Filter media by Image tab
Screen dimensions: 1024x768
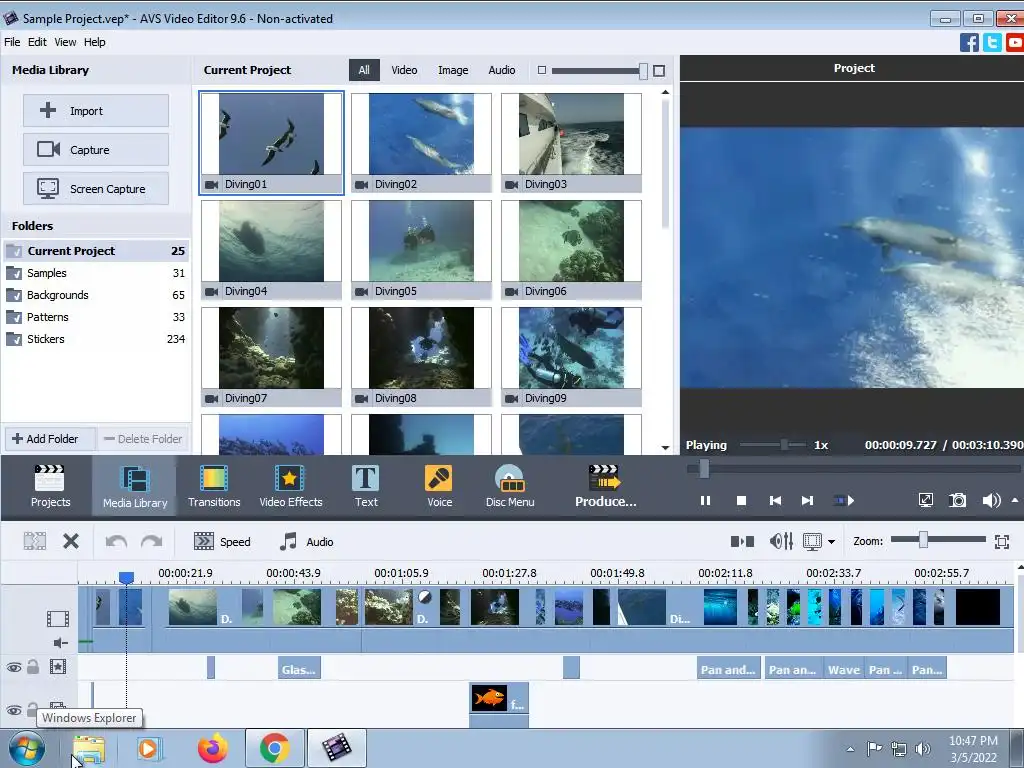click(453, 70)
